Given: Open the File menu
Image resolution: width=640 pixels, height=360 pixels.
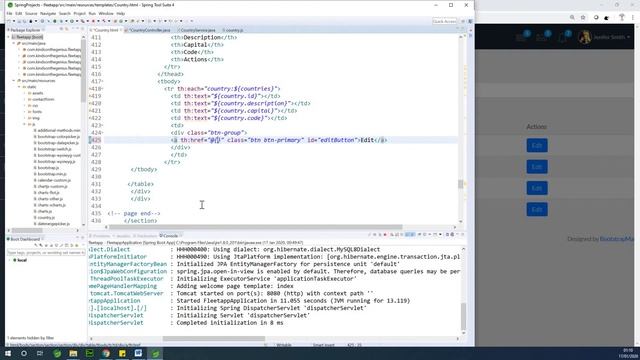Looking at the screenshot, I should pyautogui.click(x=9, y=13).
